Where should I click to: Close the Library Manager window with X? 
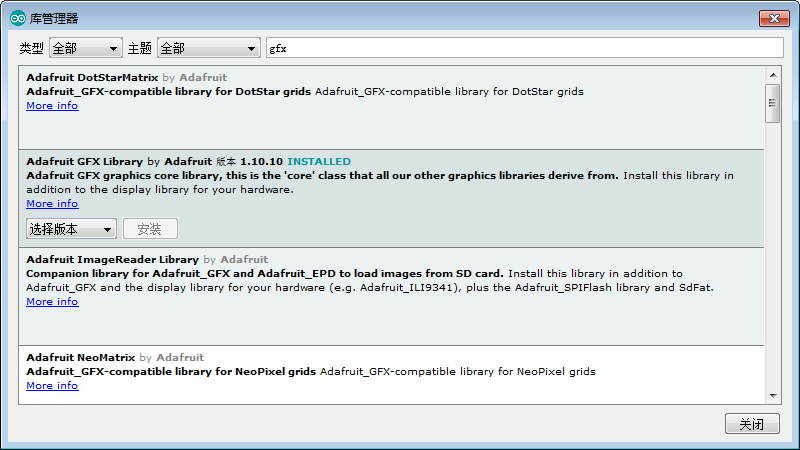[x=774, y=18]
